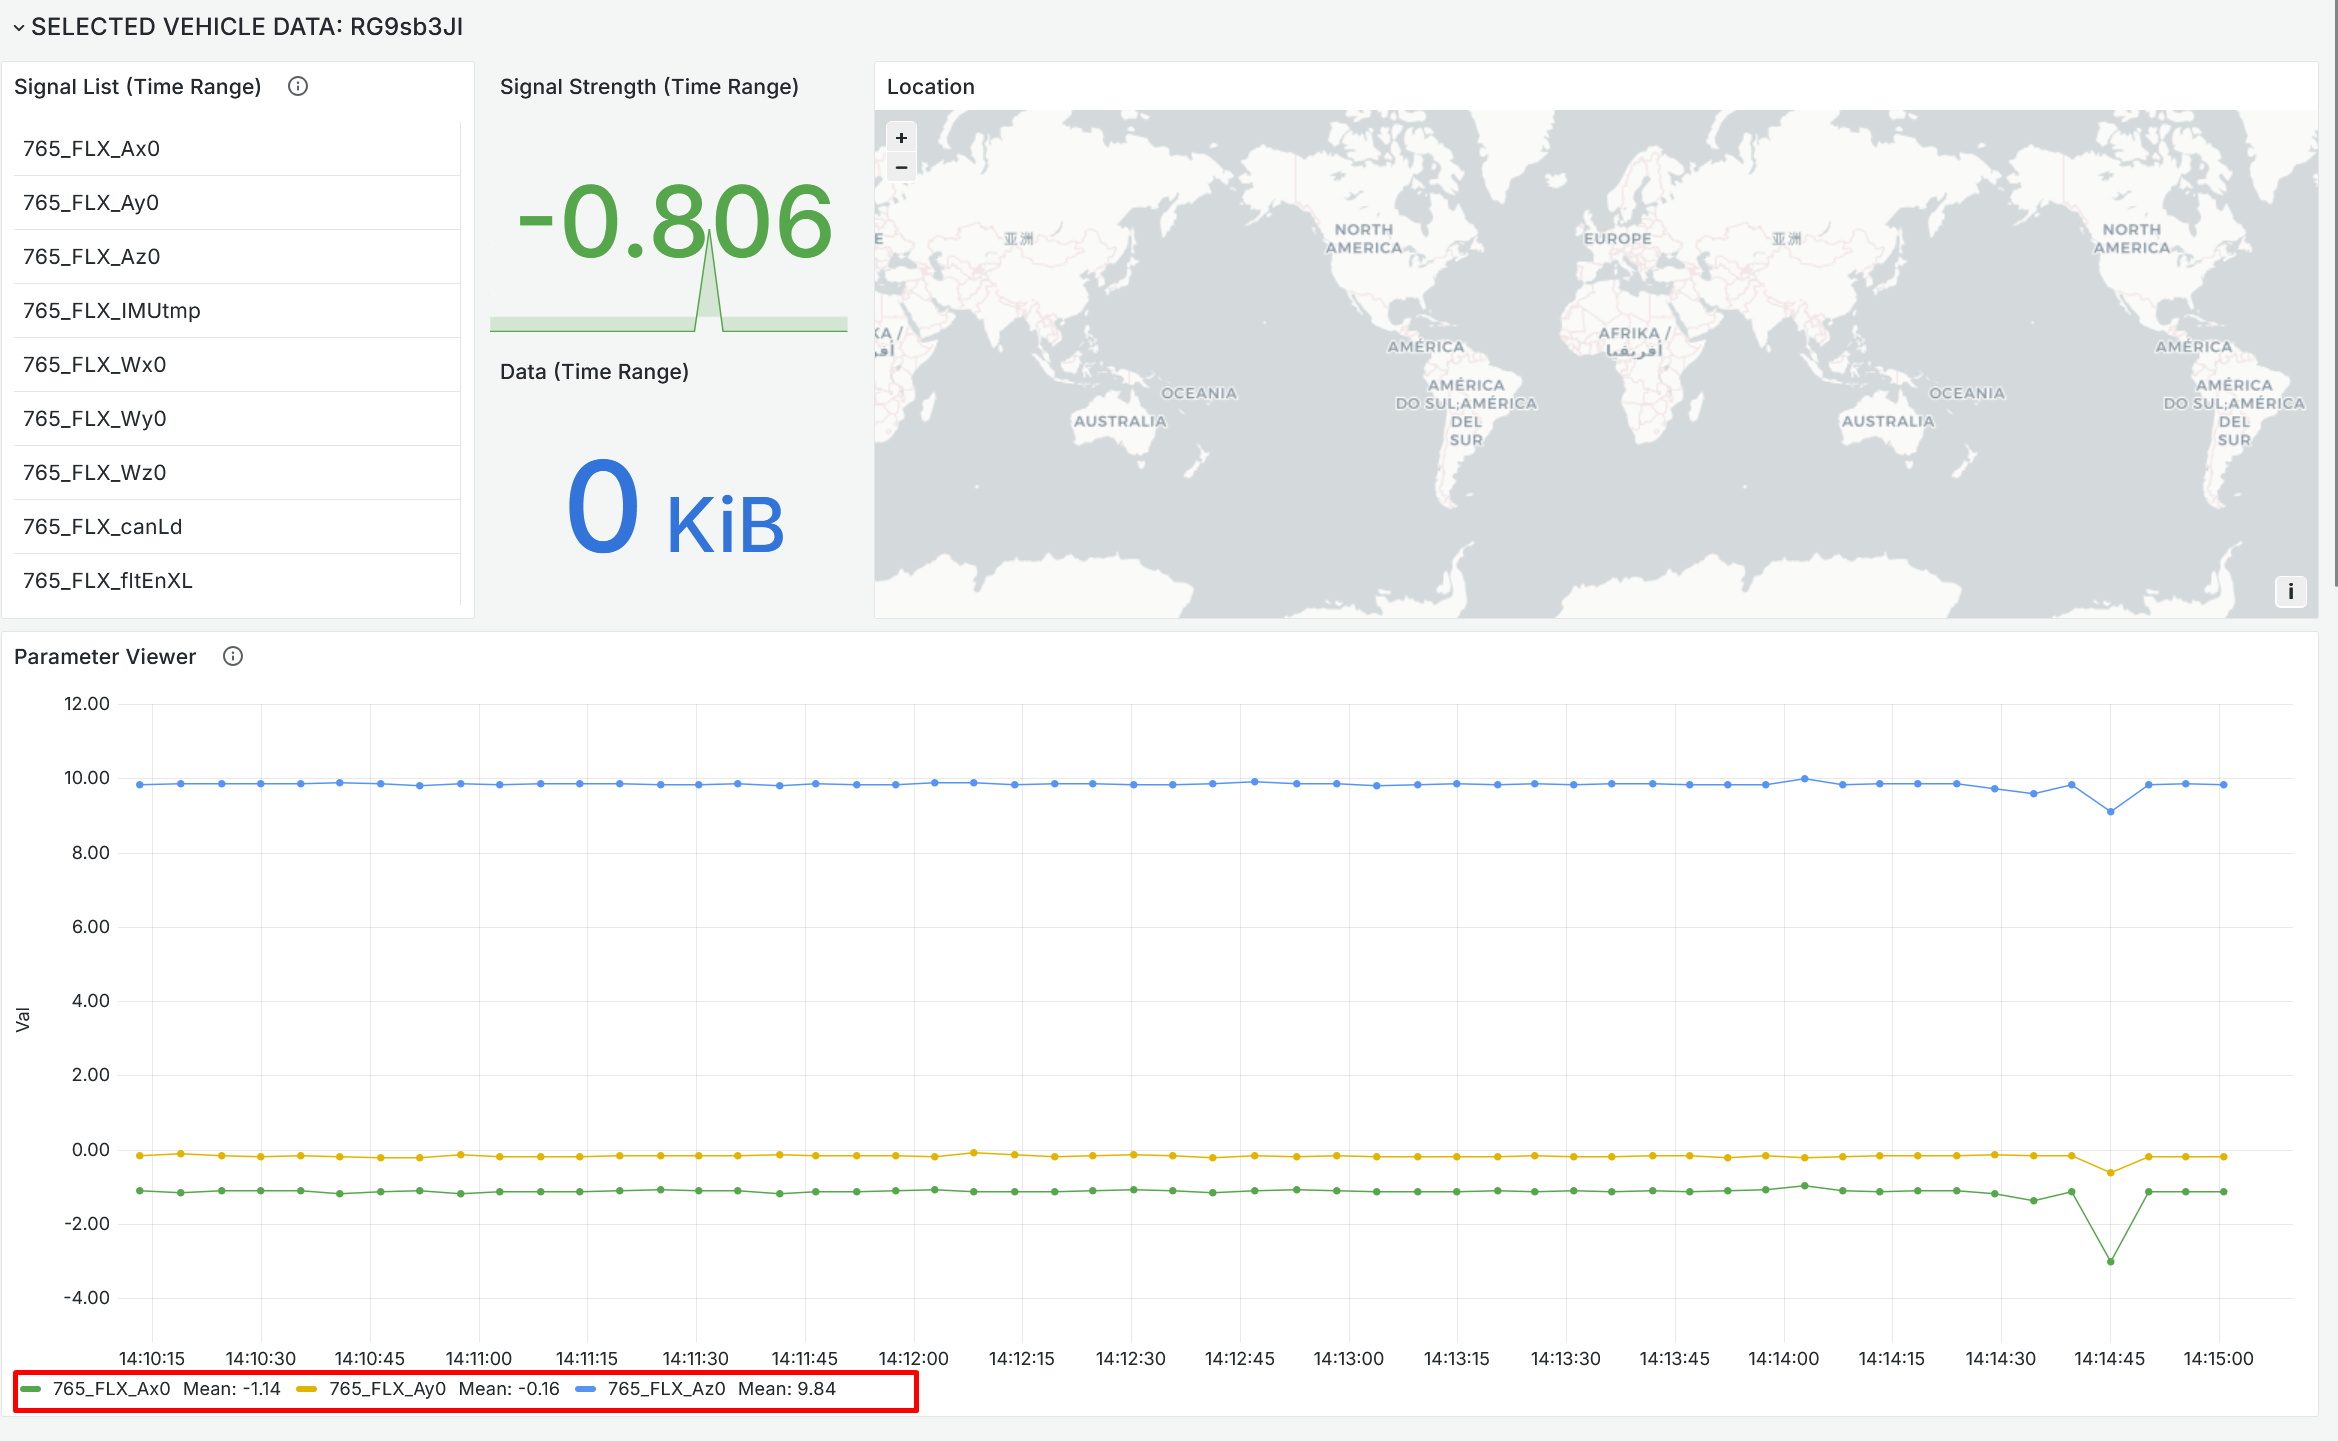Select signal 765_FLX_fltEnXL in the list
Viewport: 2338px width, 1441px height.
coord(237,581)
